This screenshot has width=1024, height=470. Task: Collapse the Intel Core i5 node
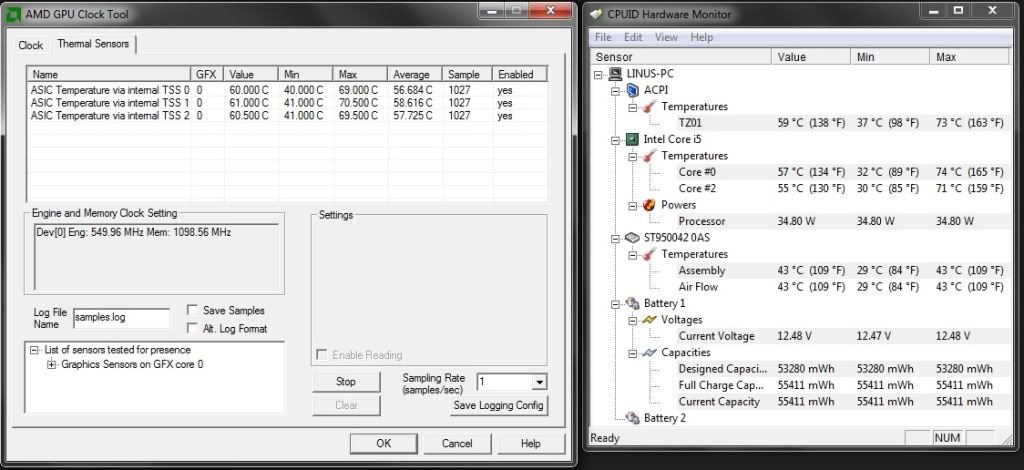point(615,140)
